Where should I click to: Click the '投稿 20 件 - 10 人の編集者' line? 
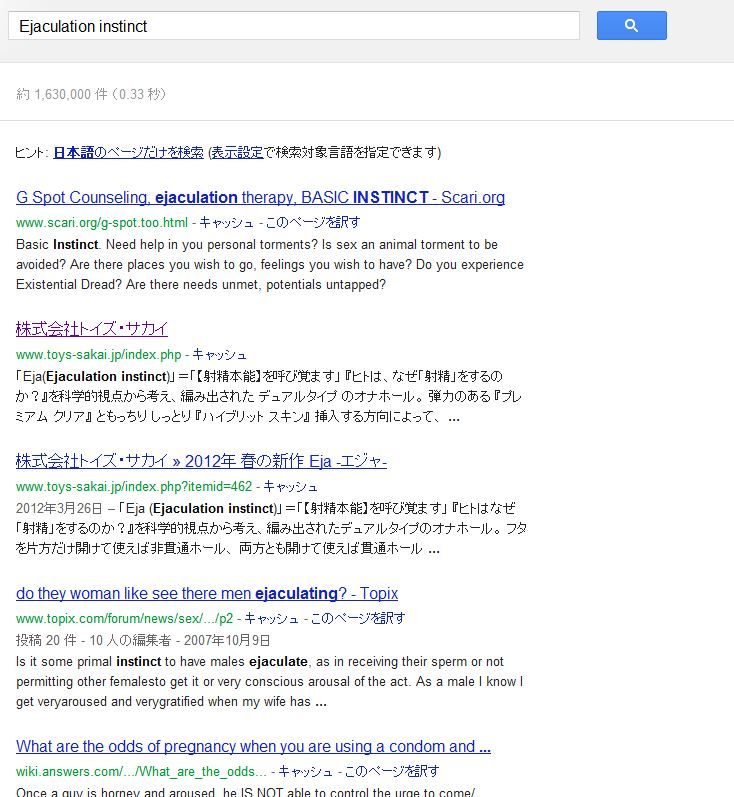click(93, 640)
